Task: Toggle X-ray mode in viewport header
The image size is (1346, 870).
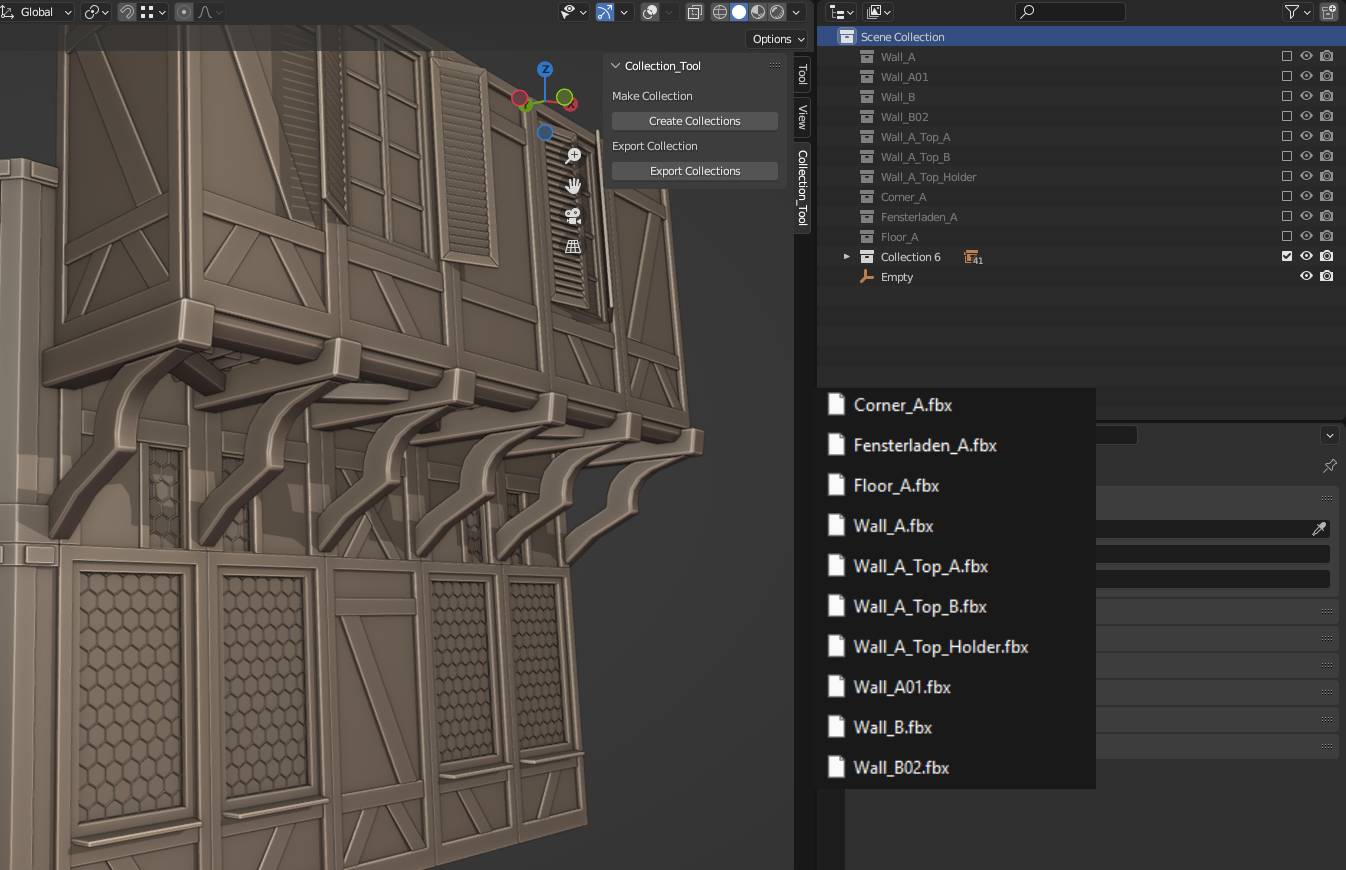Action: click(x=695, y=12)
